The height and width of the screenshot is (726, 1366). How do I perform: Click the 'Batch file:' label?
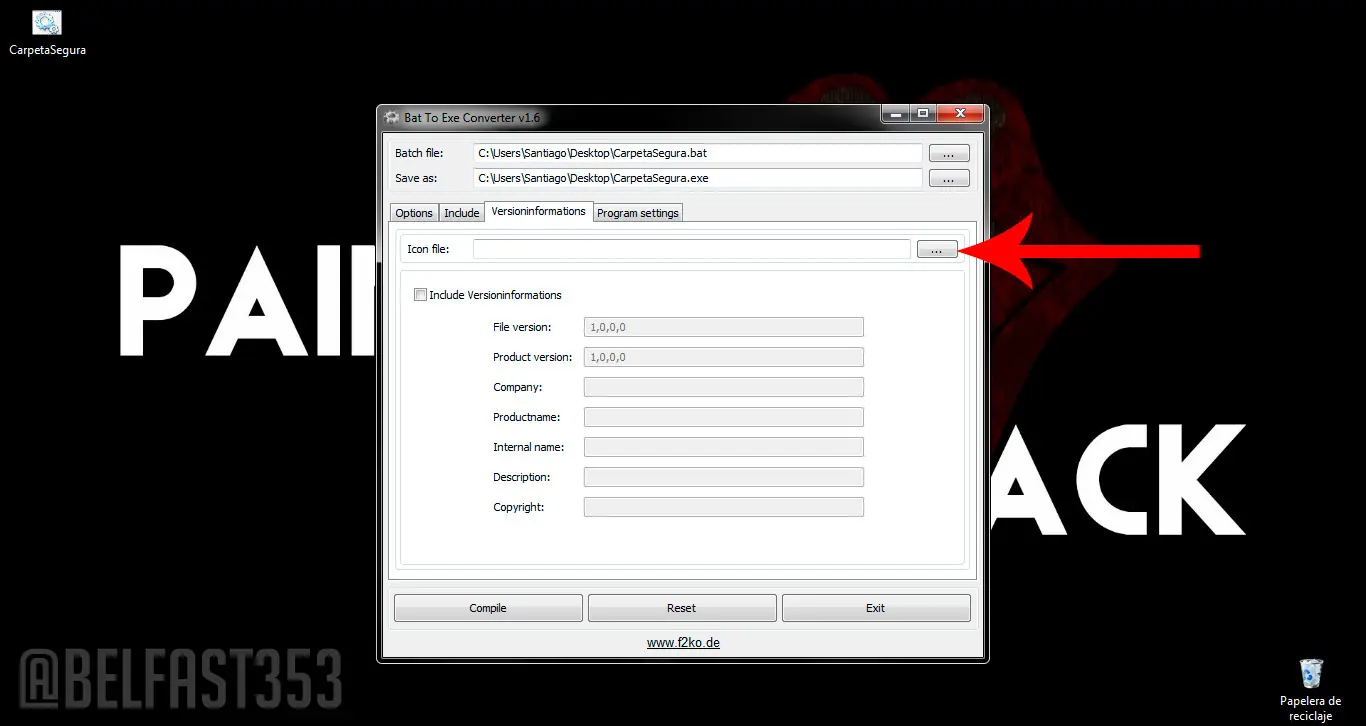[419, 153]
